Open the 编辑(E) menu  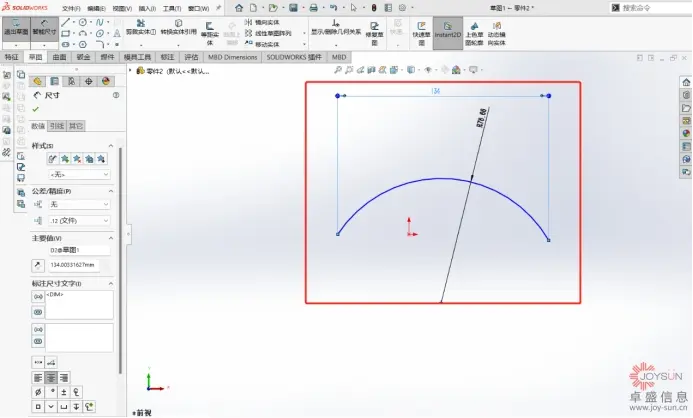tap(96, 8)
